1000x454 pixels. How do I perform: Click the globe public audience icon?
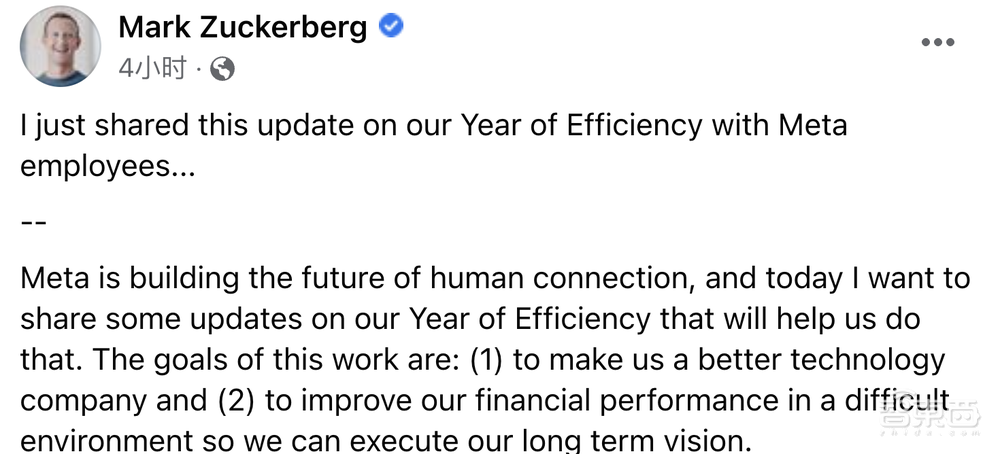click(x=224, y=68)
